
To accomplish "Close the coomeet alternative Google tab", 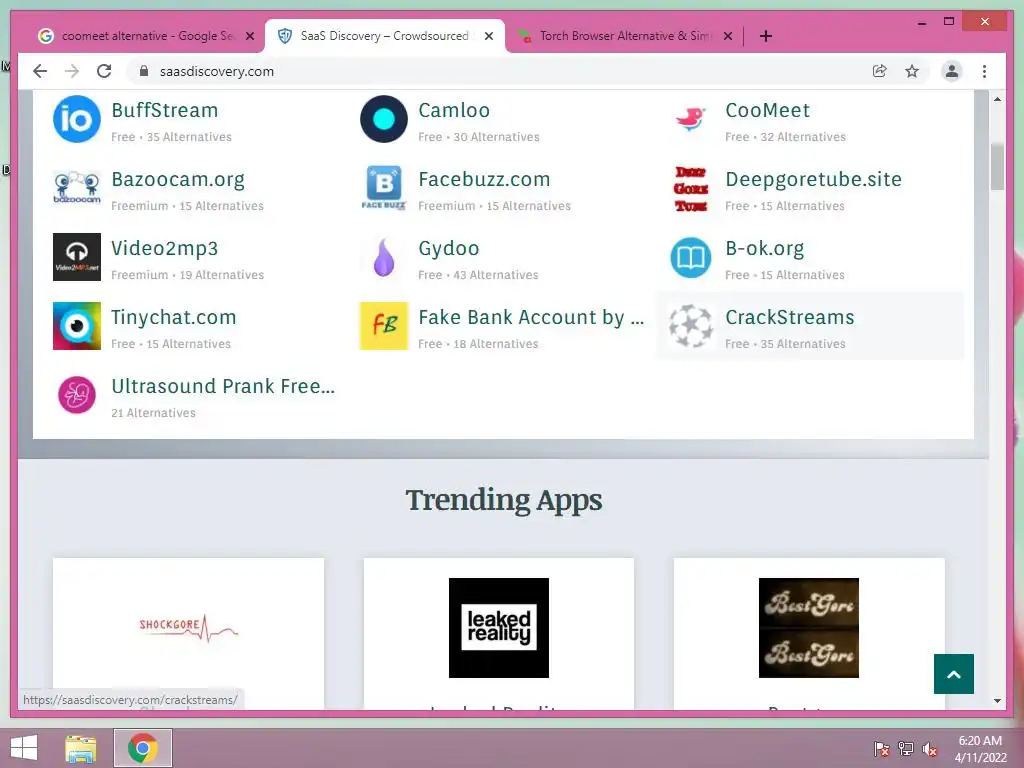I will coord(249,36).
